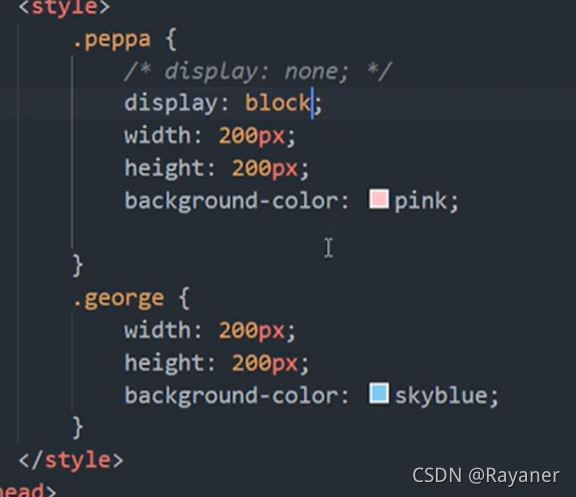The image size is (576, 497).
Task: Open the pink color swatch picker
Action: pos(379,199)
